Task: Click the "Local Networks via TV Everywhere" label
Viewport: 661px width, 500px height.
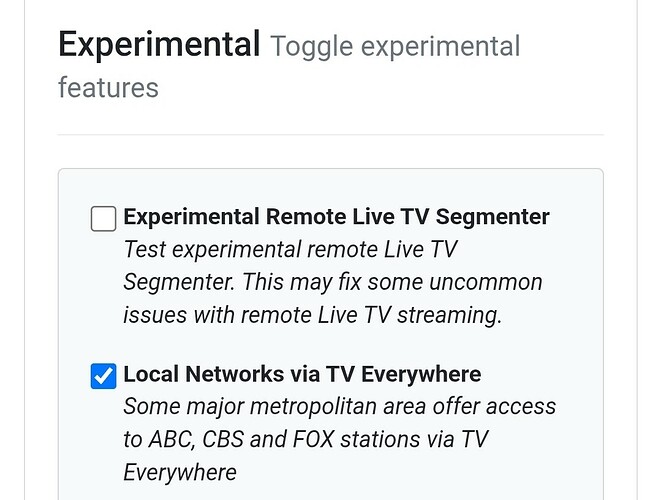Action: 301,375
